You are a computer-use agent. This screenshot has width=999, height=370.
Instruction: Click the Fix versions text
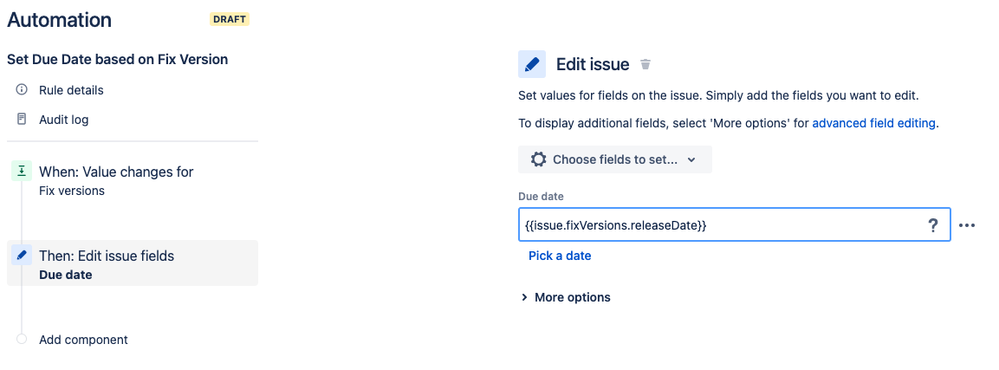pos(72,190)
